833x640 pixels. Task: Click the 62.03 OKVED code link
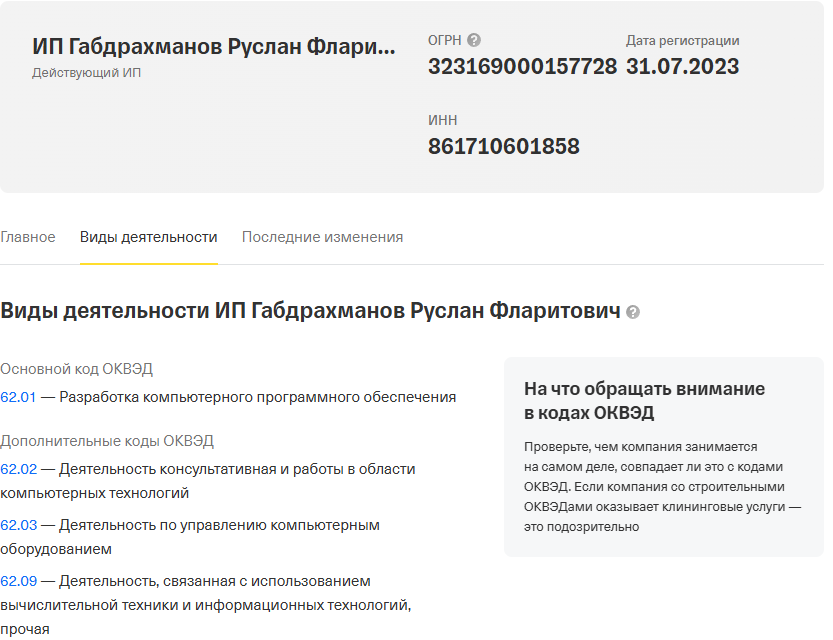tap(18, 525)
